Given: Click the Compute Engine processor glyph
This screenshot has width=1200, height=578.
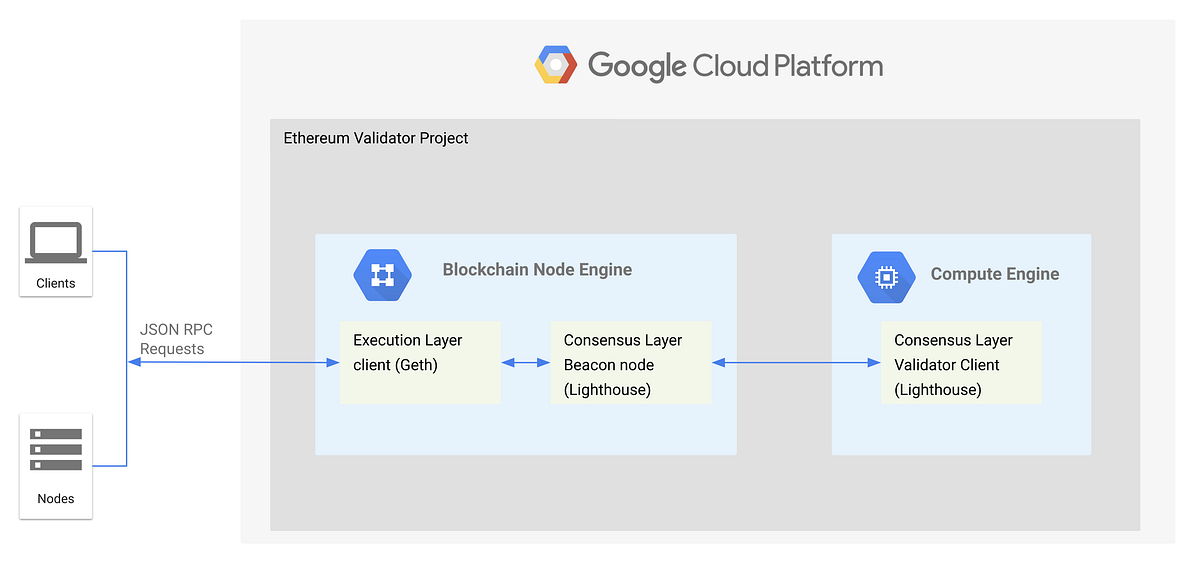Looking at the screenshot, I should pos(886,277).
